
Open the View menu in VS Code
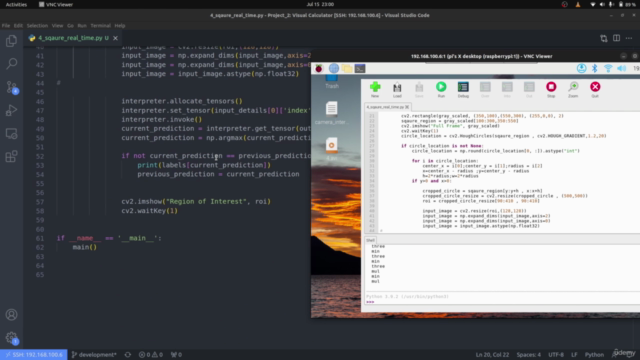point(57,25)
